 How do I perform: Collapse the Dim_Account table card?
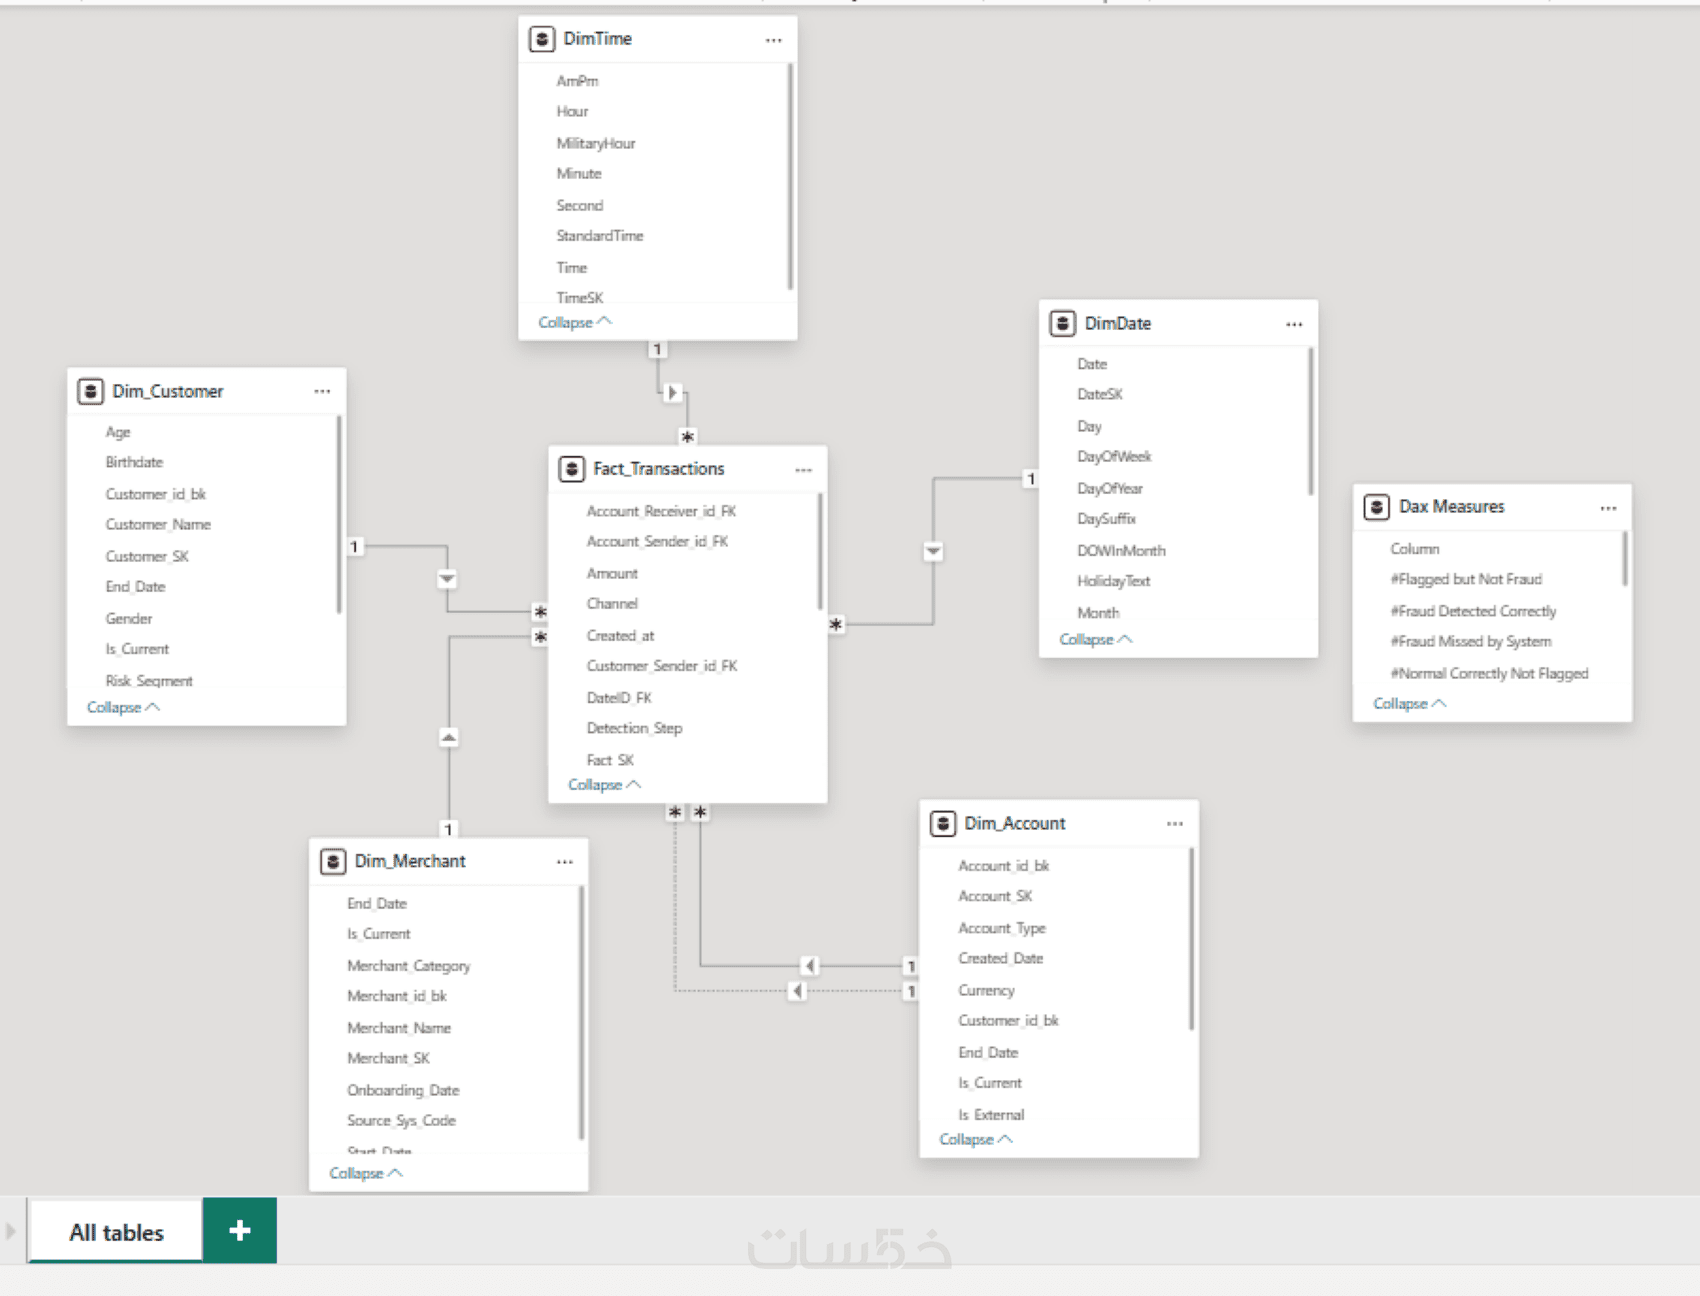click(x=975, y=1139)
